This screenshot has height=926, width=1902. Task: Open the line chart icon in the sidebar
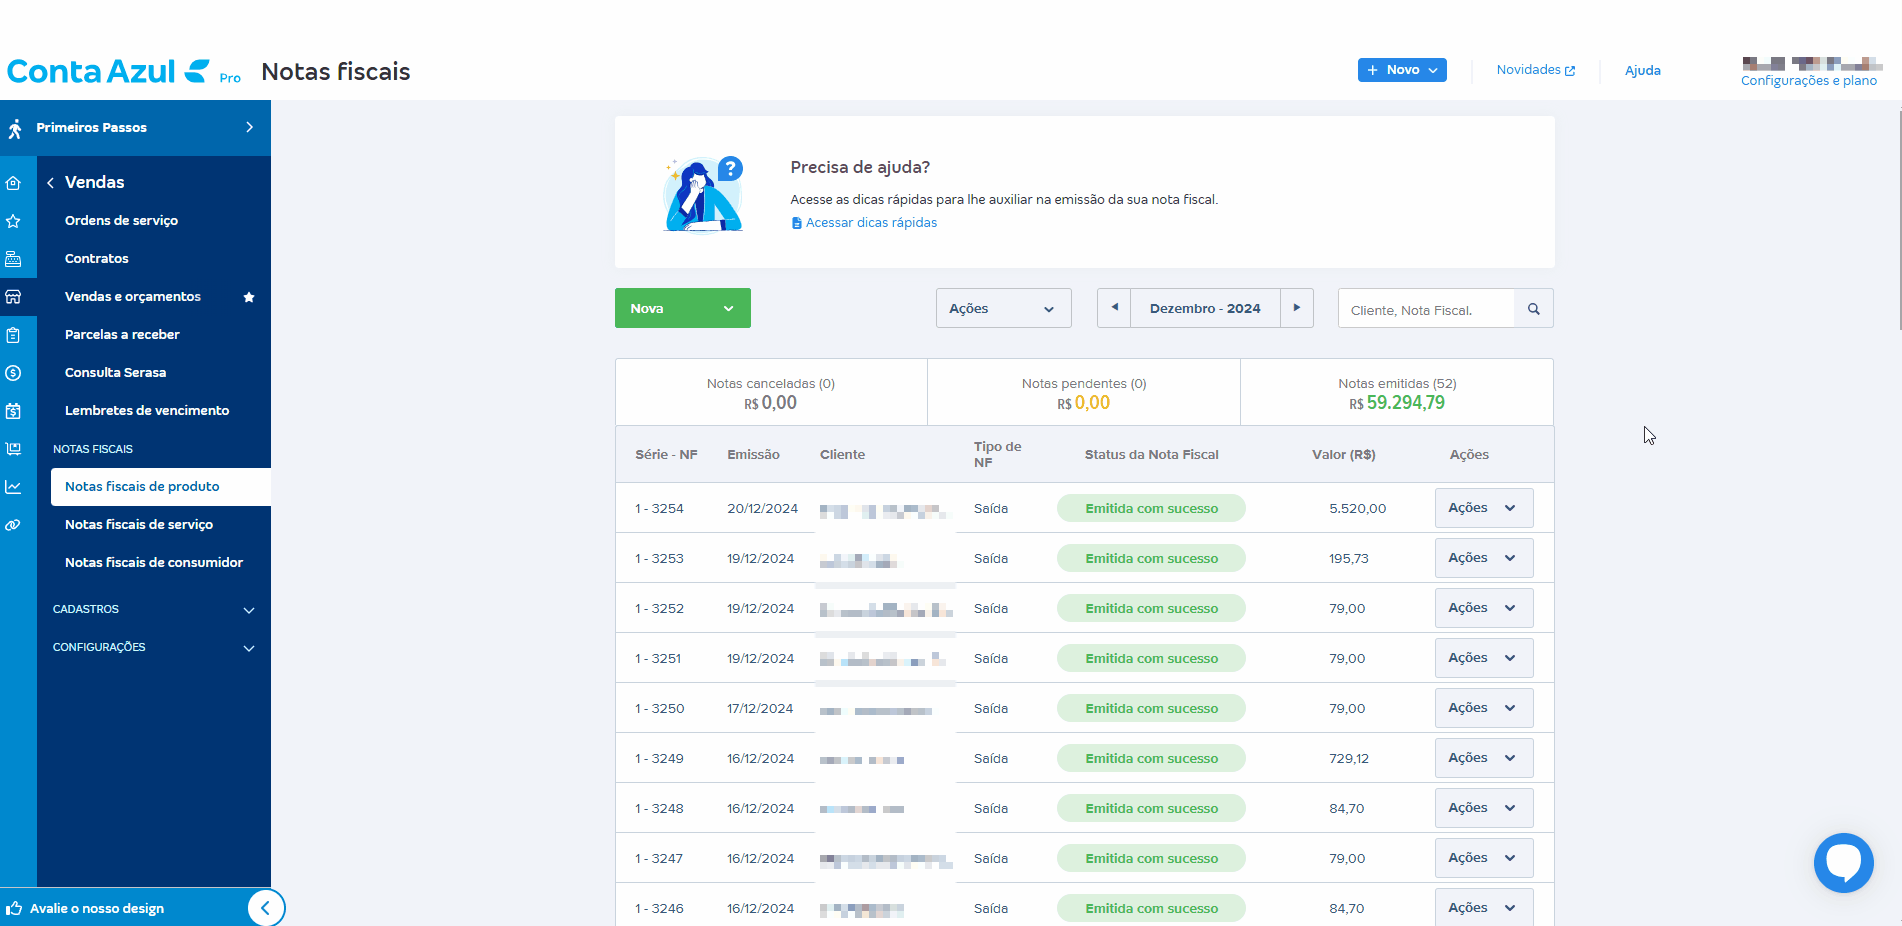click(14, 487)
